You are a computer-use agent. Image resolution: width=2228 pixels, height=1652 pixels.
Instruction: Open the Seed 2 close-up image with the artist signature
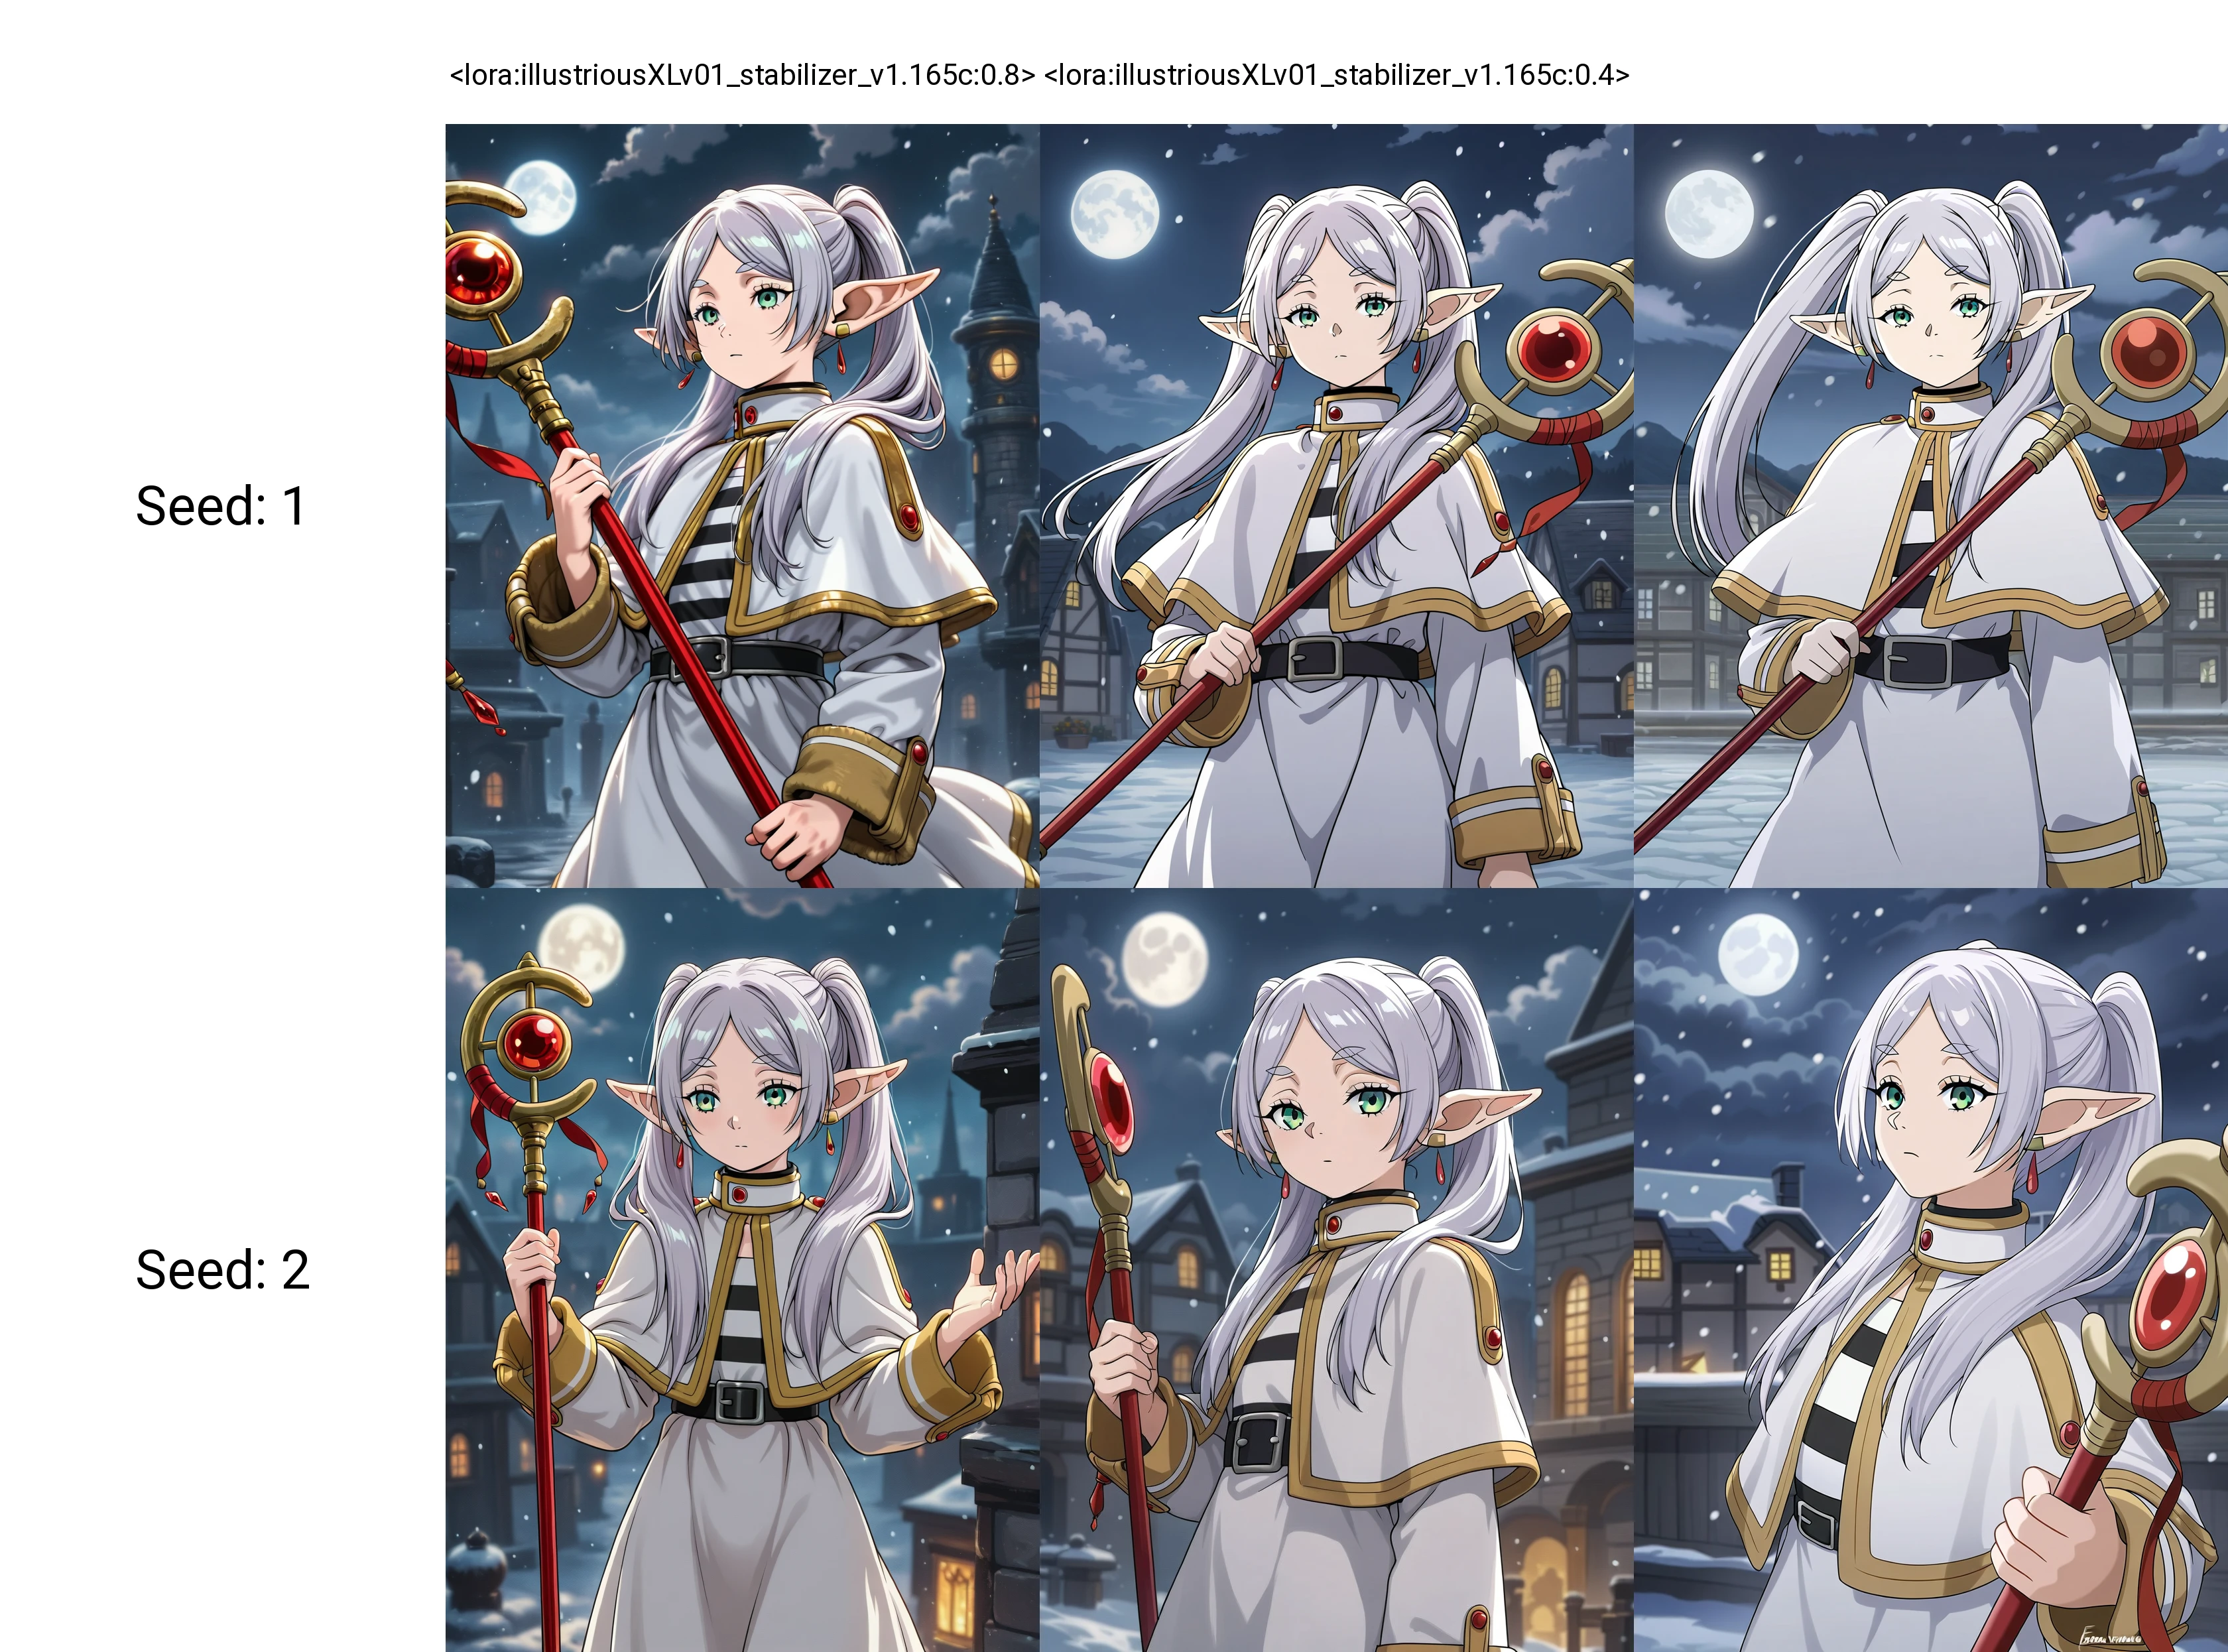(1931, 1270)
